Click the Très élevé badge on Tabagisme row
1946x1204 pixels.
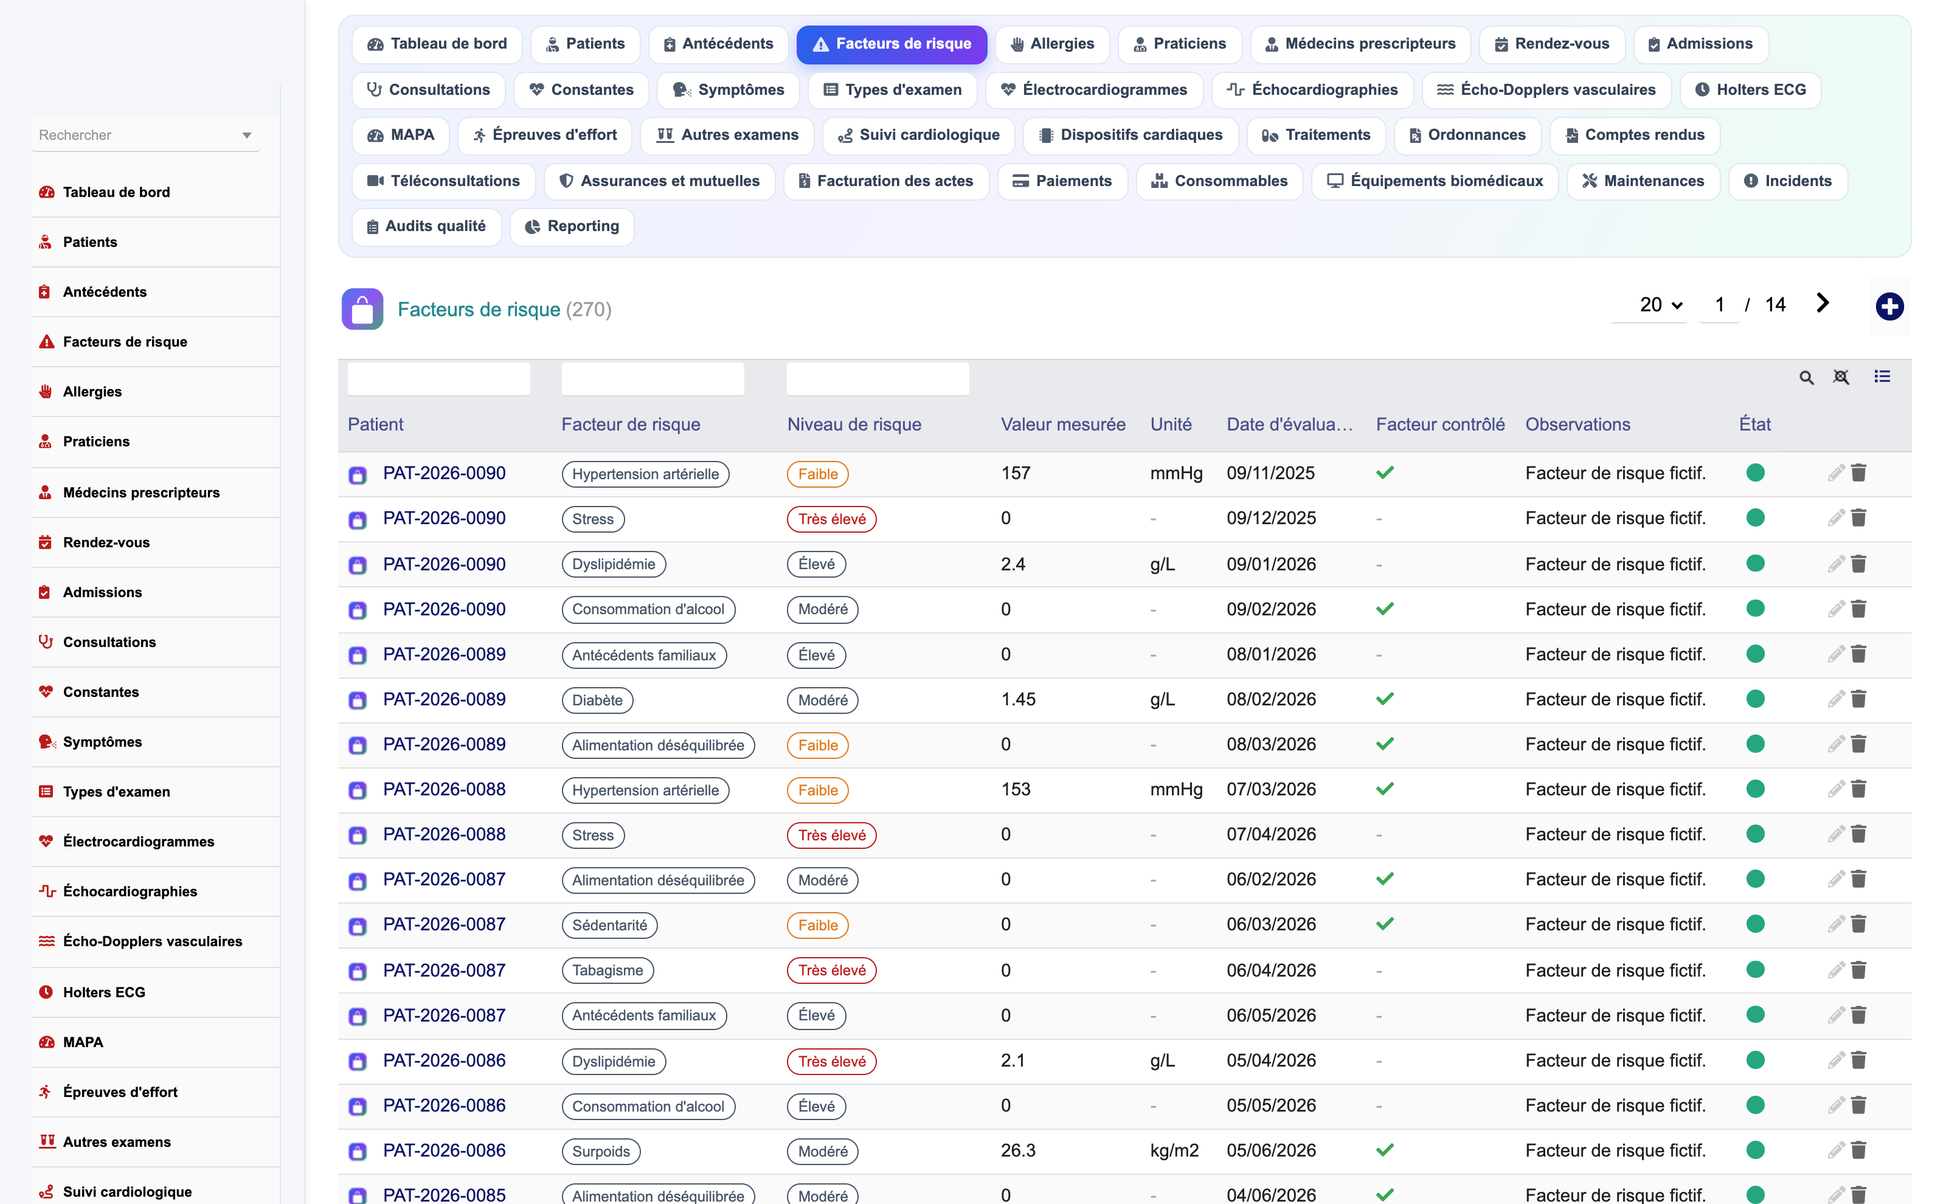(832, 971)
